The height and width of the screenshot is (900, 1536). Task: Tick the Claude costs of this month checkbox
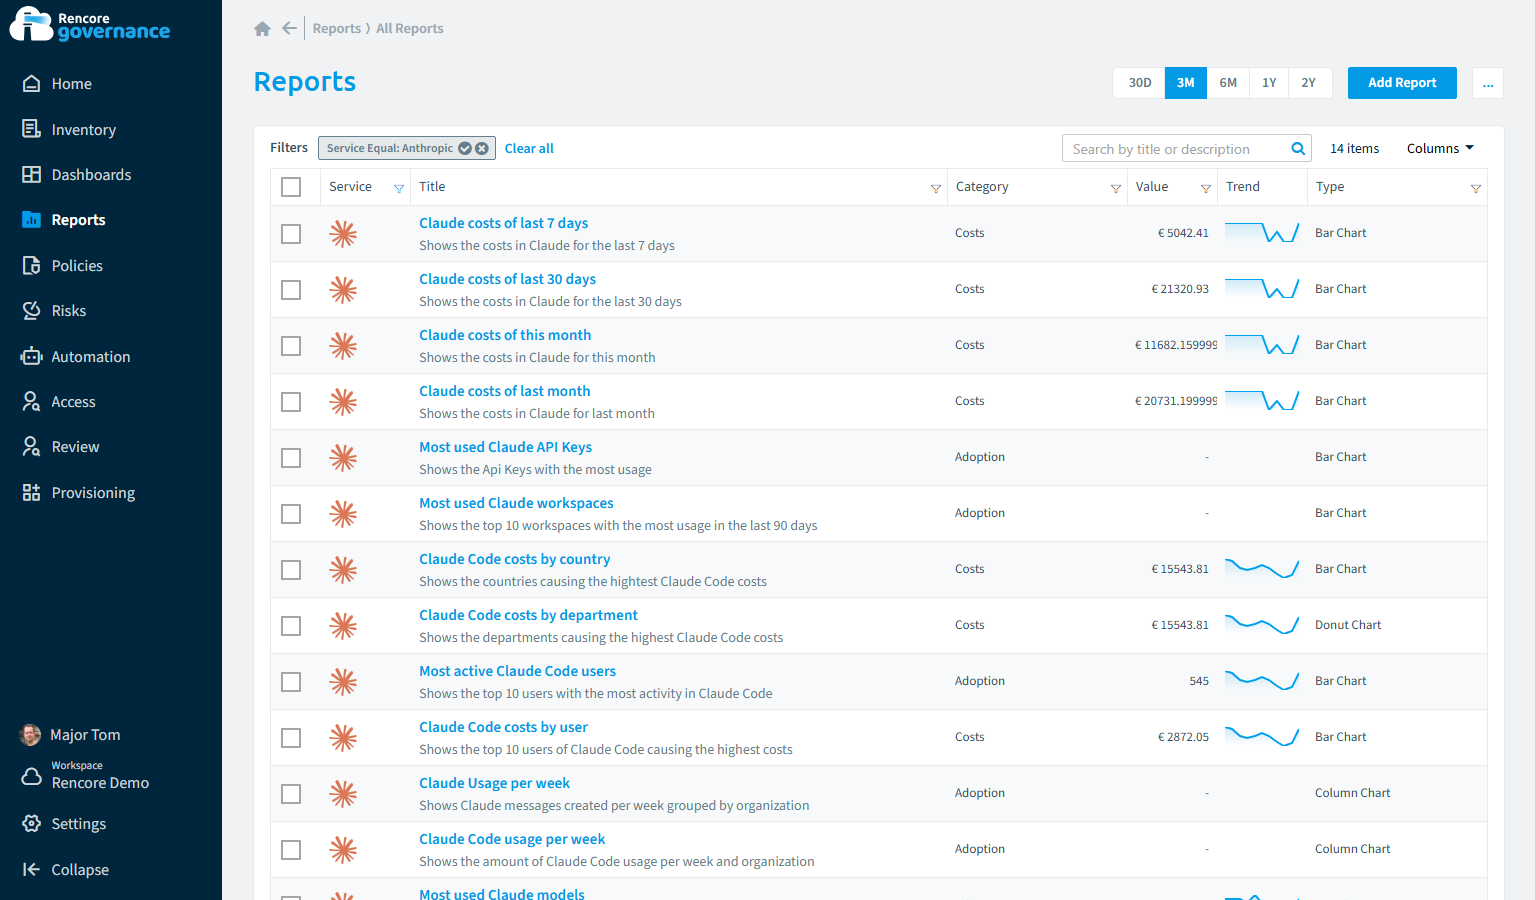coord(291,346)
